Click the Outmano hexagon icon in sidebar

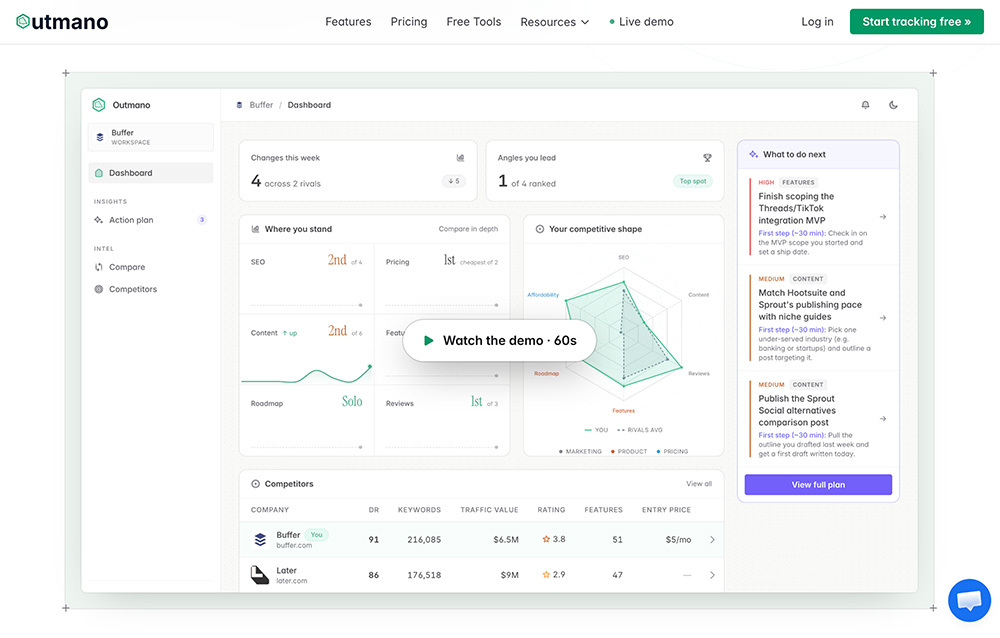pyautogui.click(x=98, y=105)
